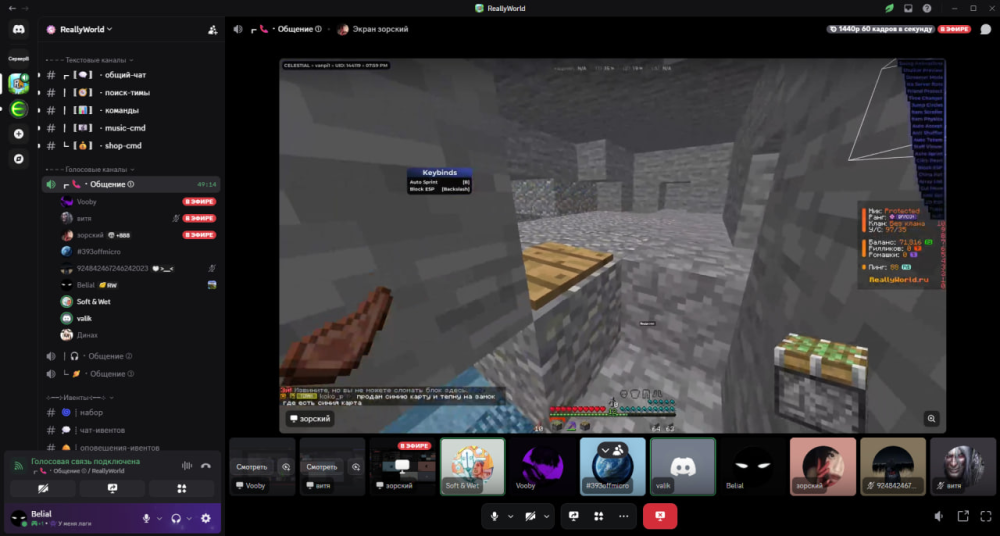The width and height of the screenshot is (1000, 536).
Task: Open the green E server icon
Action: [x=18, y=109]
